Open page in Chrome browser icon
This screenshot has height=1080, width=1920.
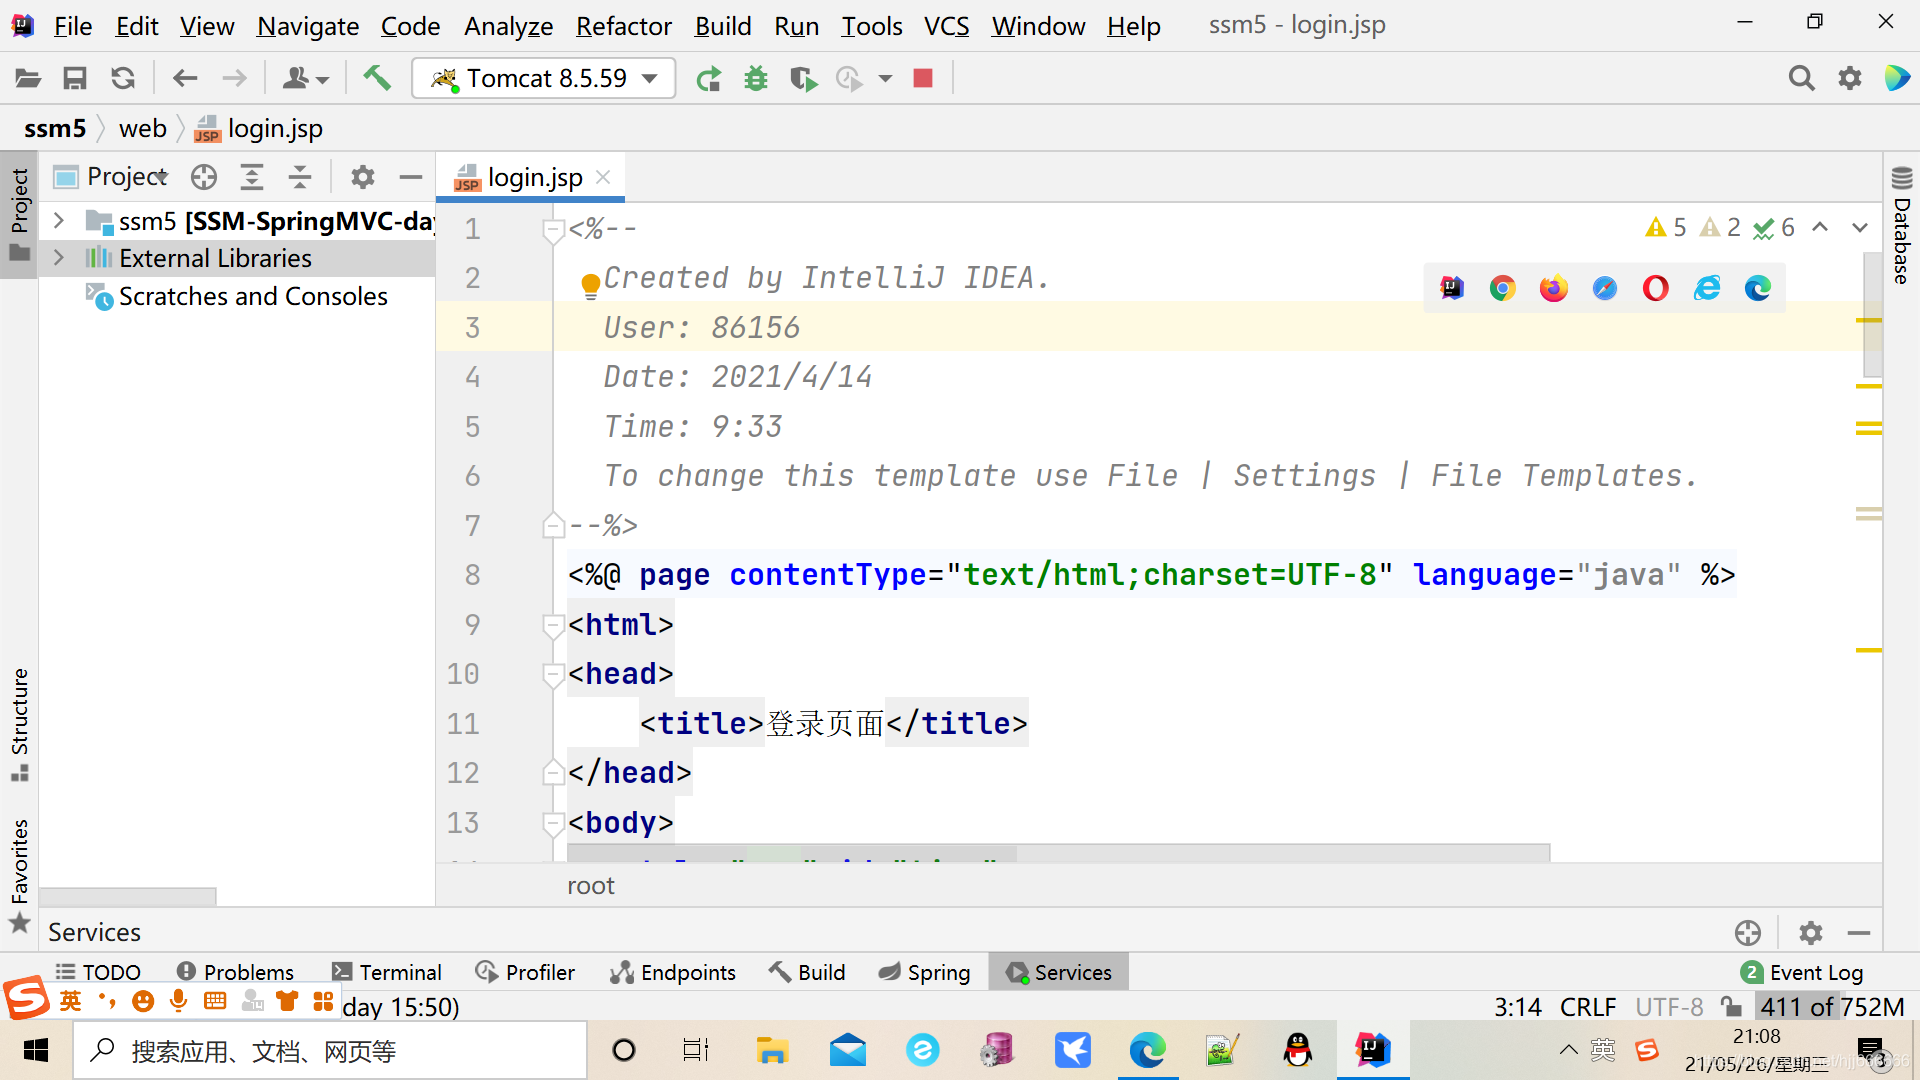(x=1502, y=288)
